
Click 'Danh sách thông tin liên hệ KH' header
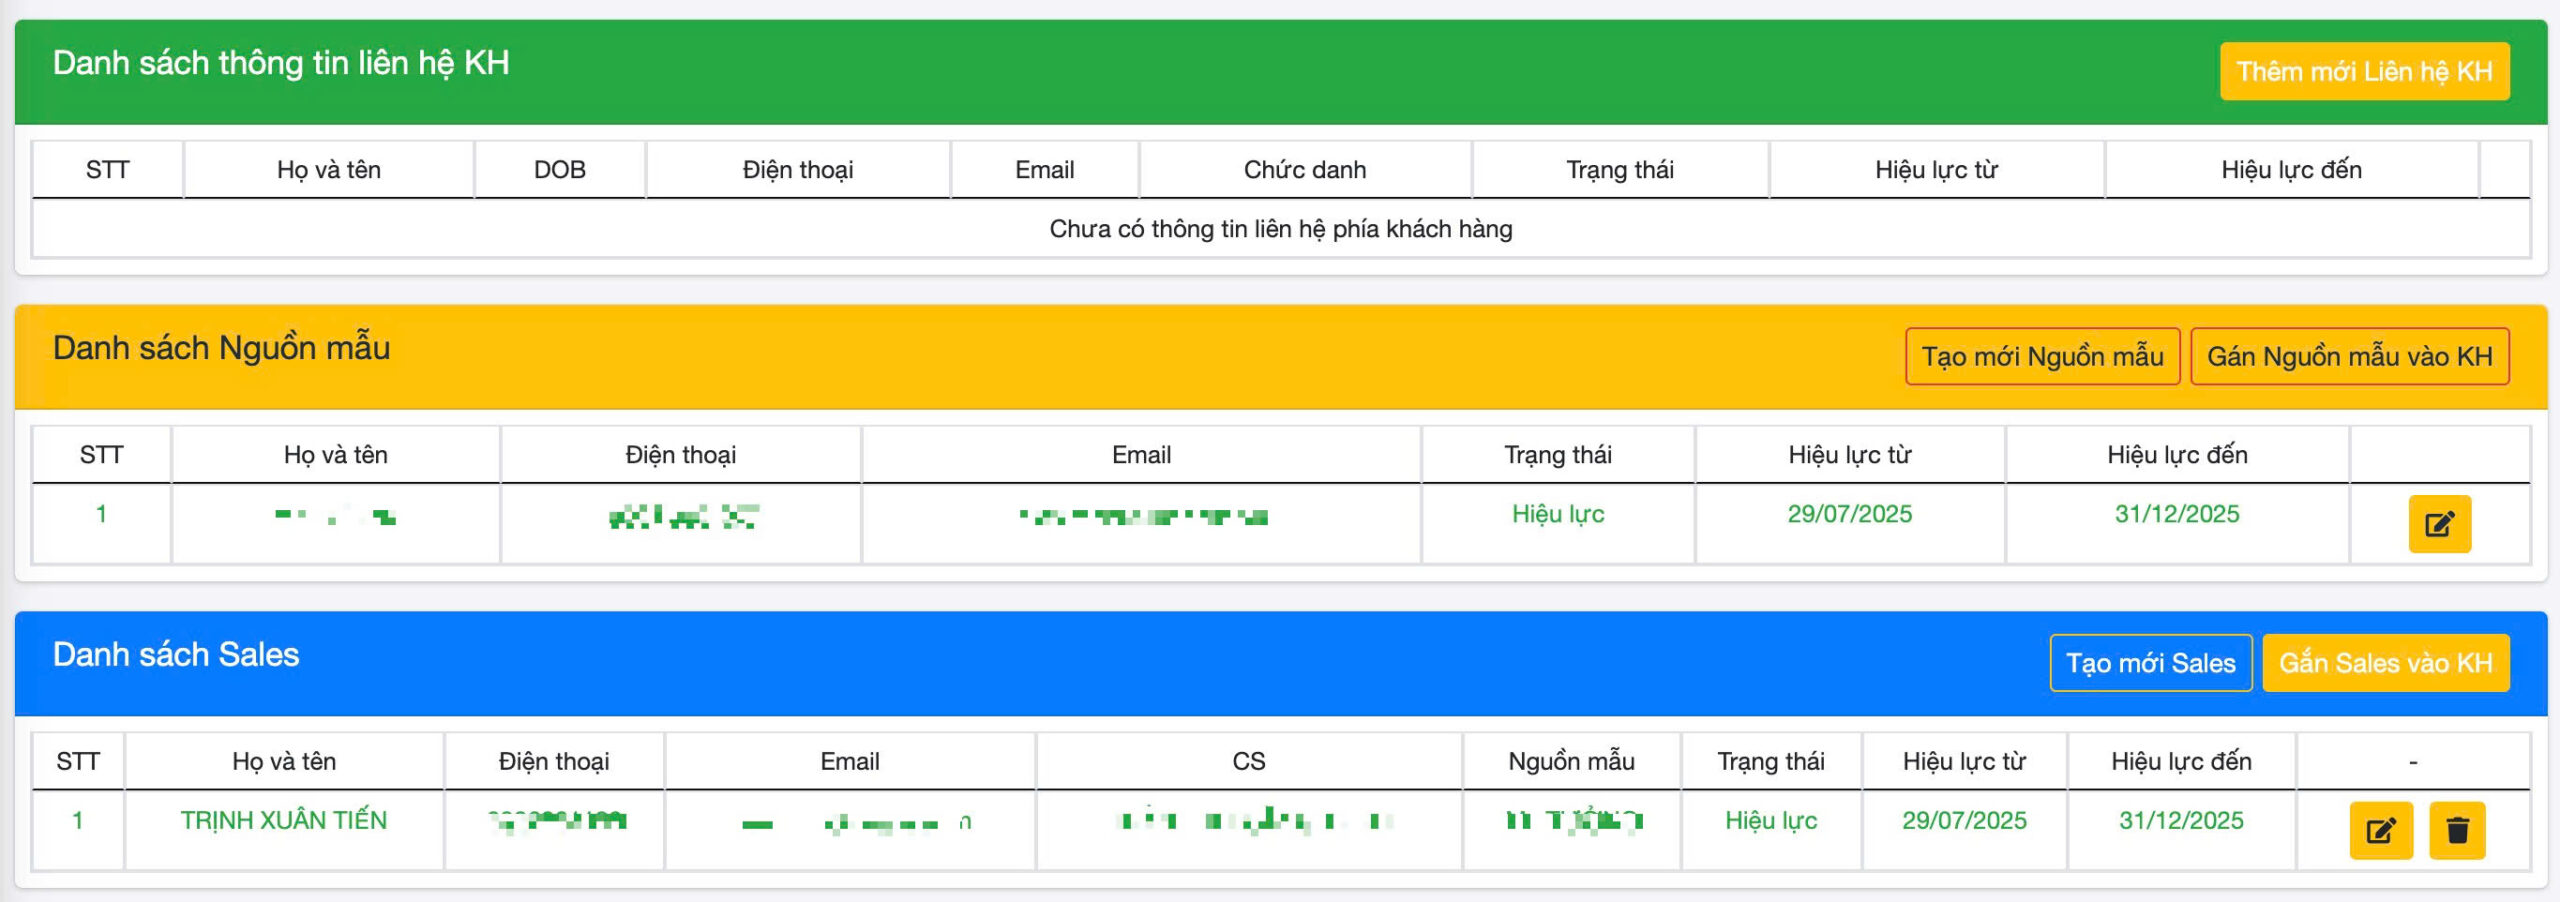coord(281,63)
